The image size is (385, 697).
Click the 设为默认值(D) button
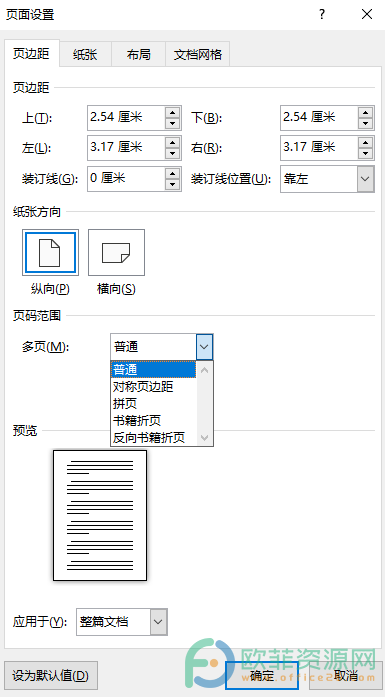[51, 676]
